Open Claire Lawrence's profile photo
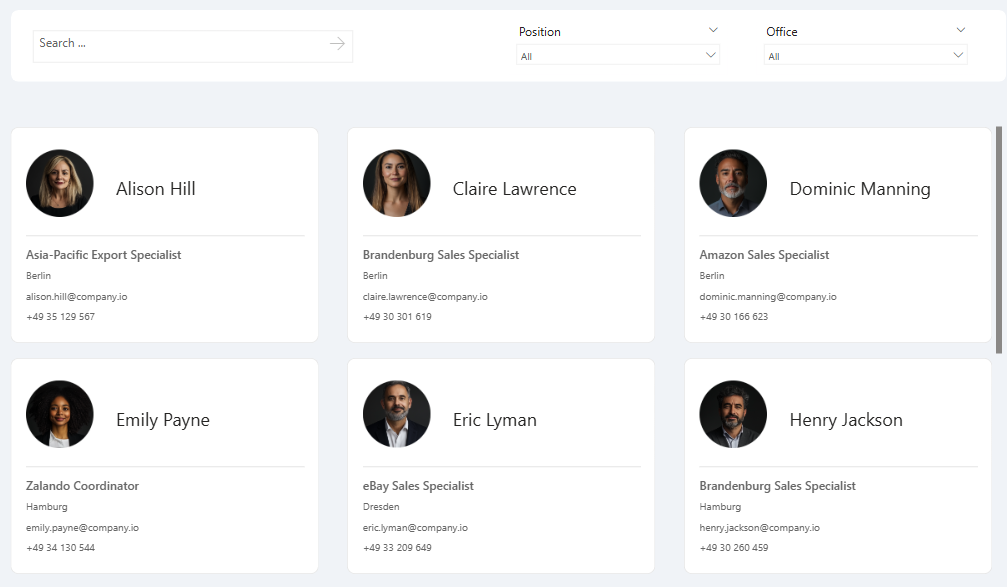1007x587 pixels. [396, 183]
